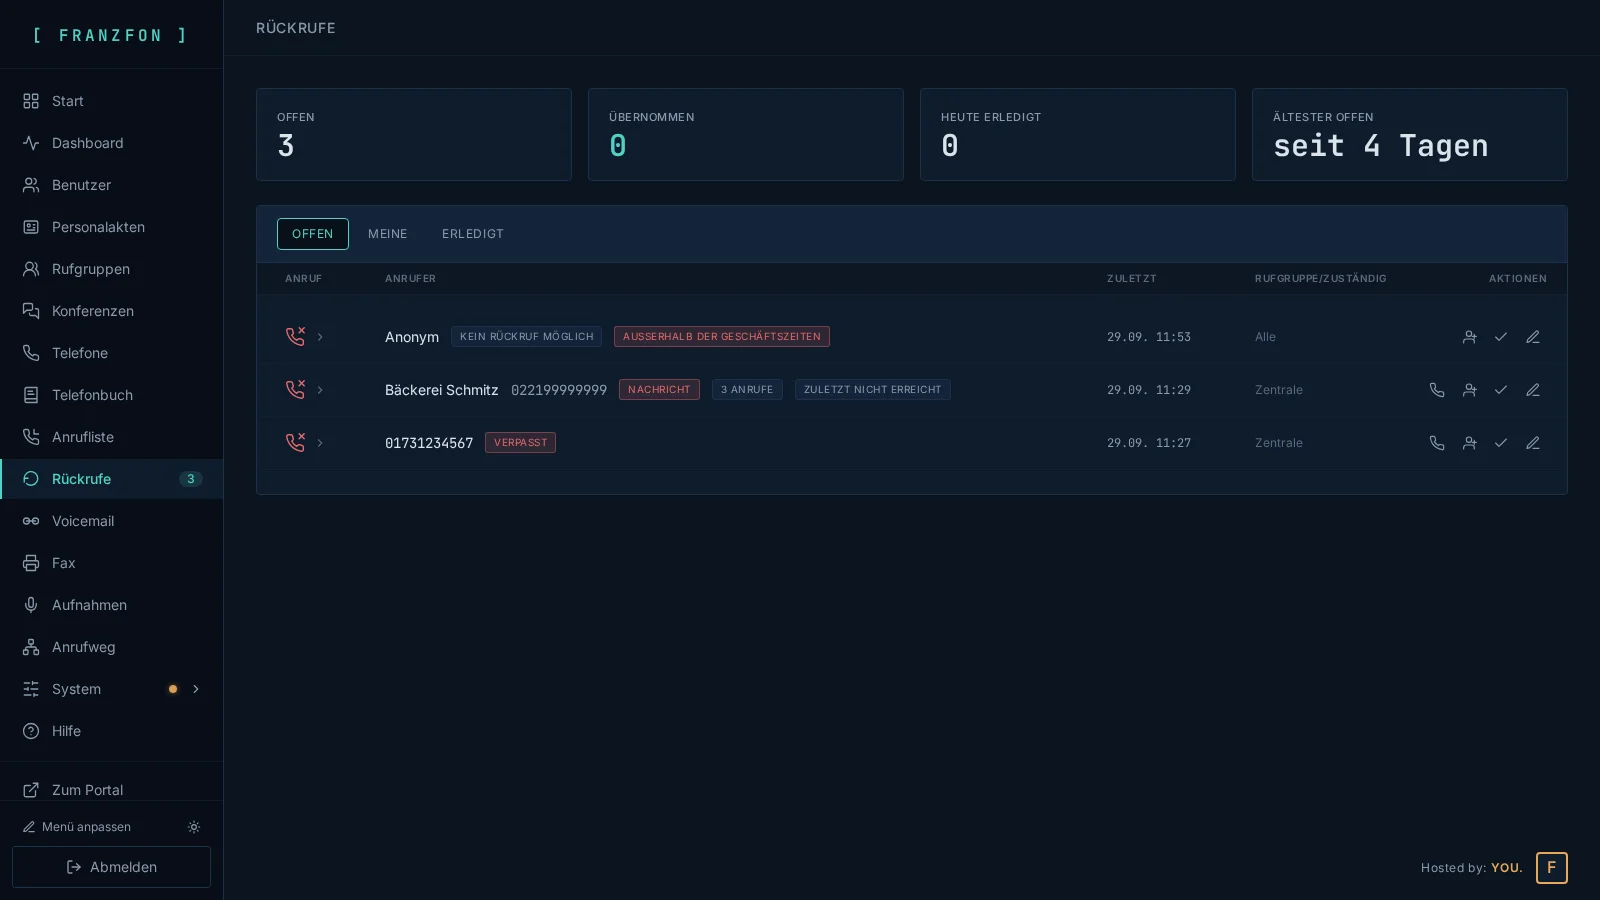Toggle theme with the sun icon

click(194, 827)
